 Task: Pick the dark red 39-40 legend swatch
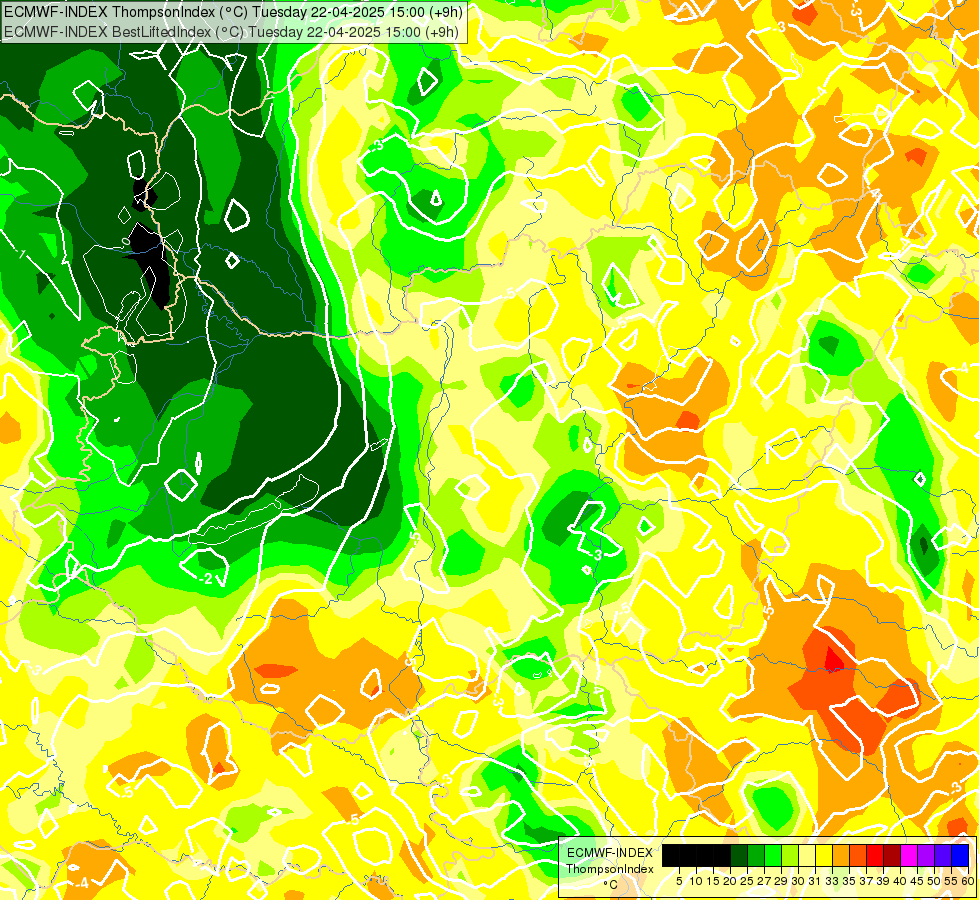tap(892, 855)
